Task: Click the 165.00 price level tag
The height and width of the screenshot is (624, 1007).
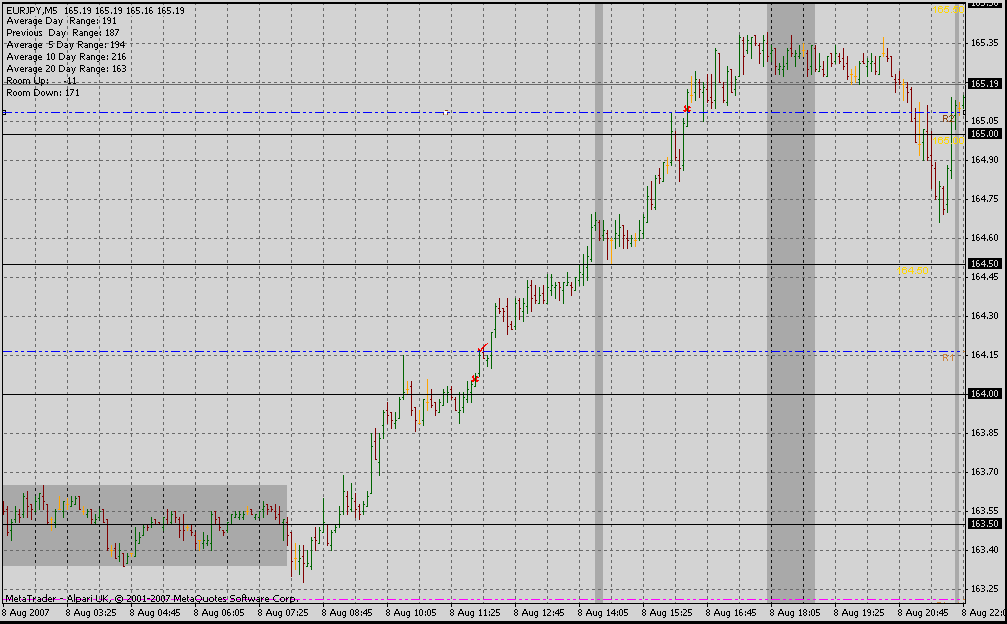Action: click(x=984, y=134)
